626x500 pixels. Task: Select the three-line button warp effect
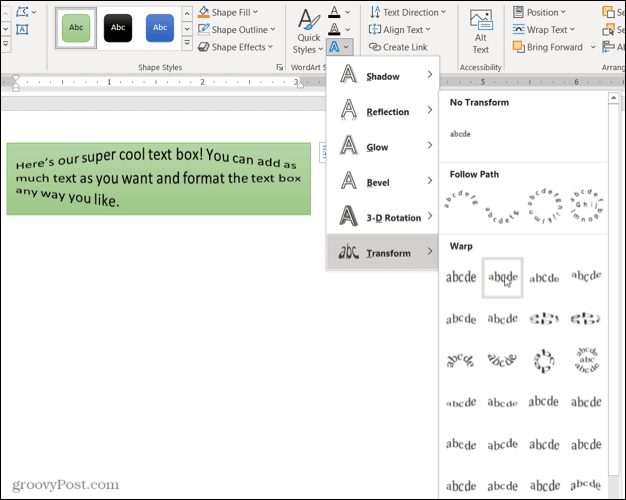point(586,360)
